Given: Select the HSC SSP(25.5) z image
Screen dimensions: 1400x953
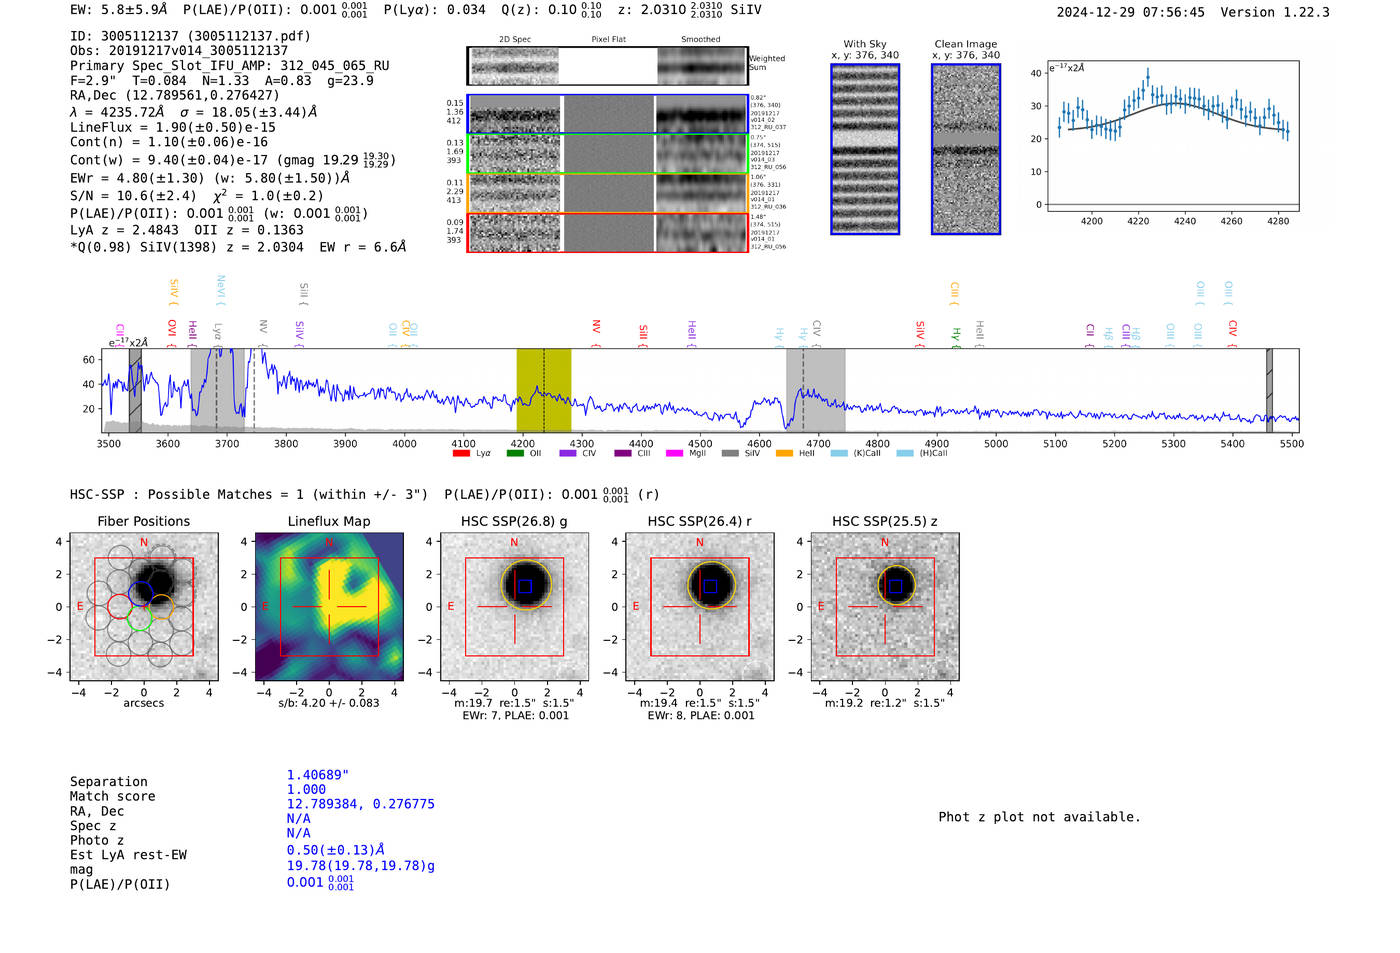Looking at the screenshot, I should [x=884, y=606].
